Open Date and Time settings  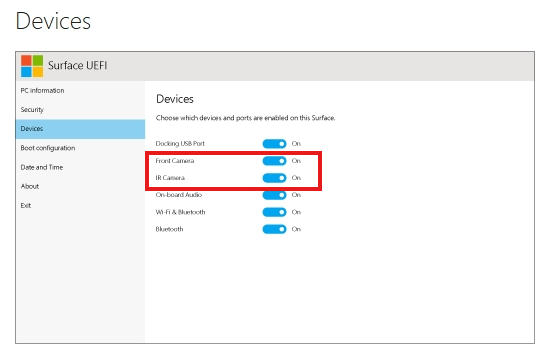pos(80,167)
